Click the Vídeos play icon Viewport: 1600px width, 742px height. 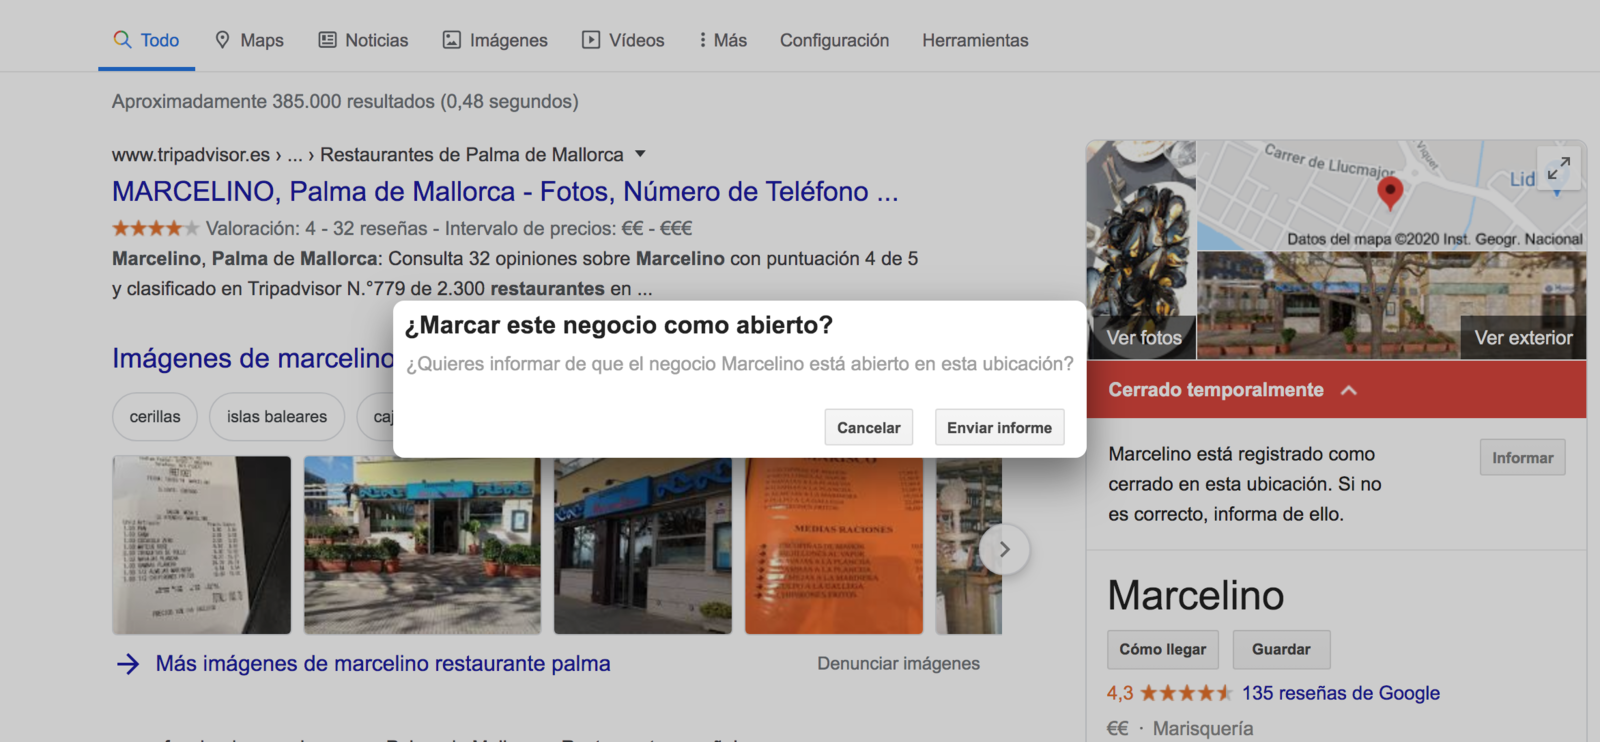(x=591, y=40)
